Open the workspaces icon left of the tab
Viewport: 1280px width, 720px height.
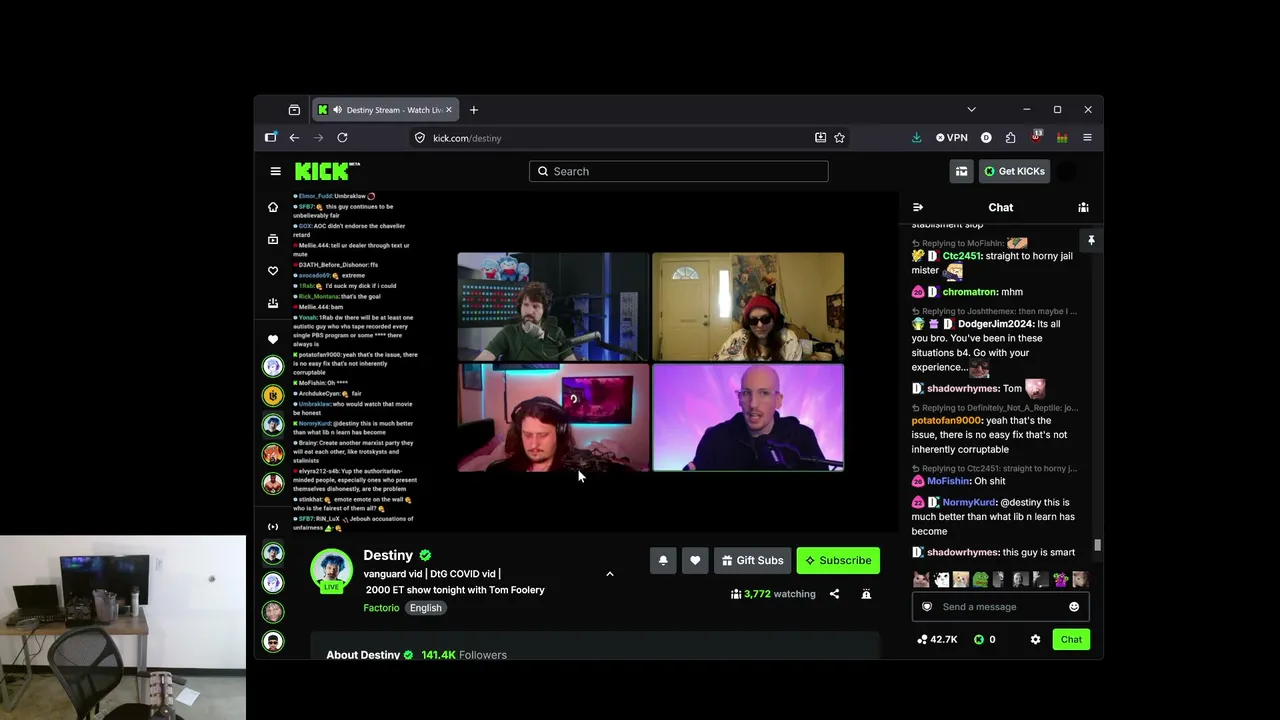tap(294, 110)
